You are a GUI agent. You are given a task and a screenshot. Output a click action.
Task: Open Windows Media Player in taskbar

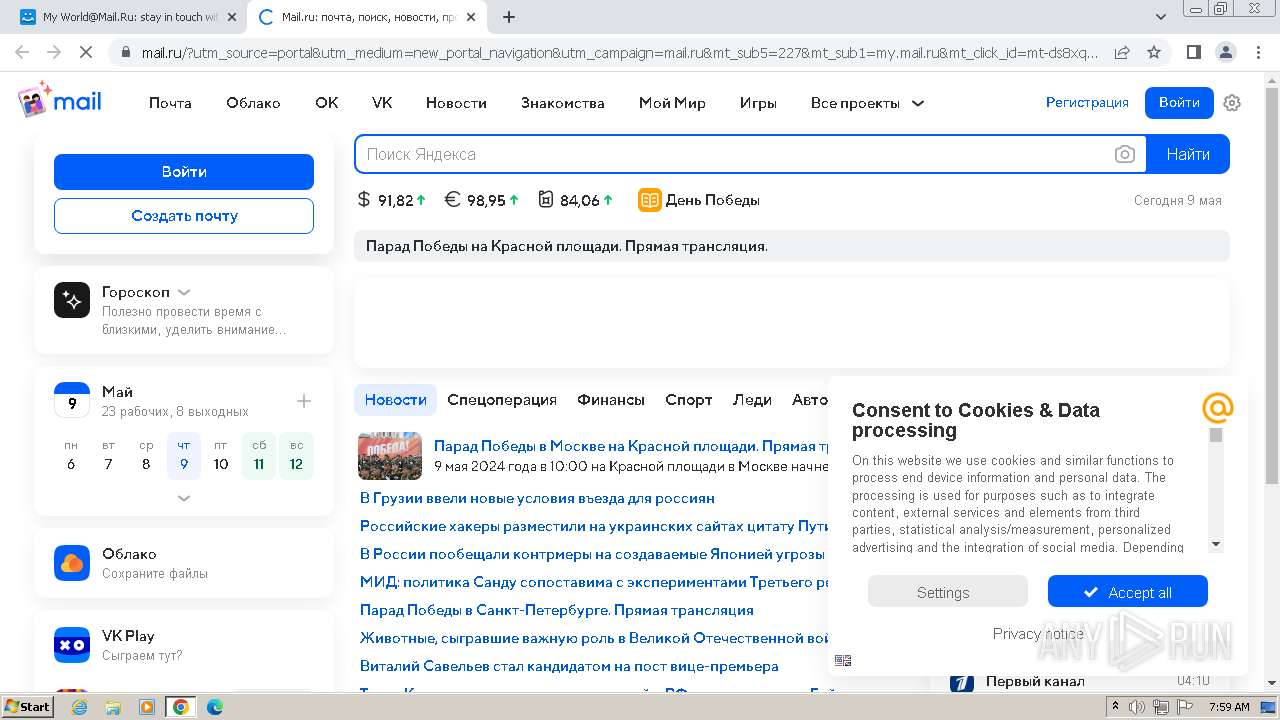click(x=147, y=707)
